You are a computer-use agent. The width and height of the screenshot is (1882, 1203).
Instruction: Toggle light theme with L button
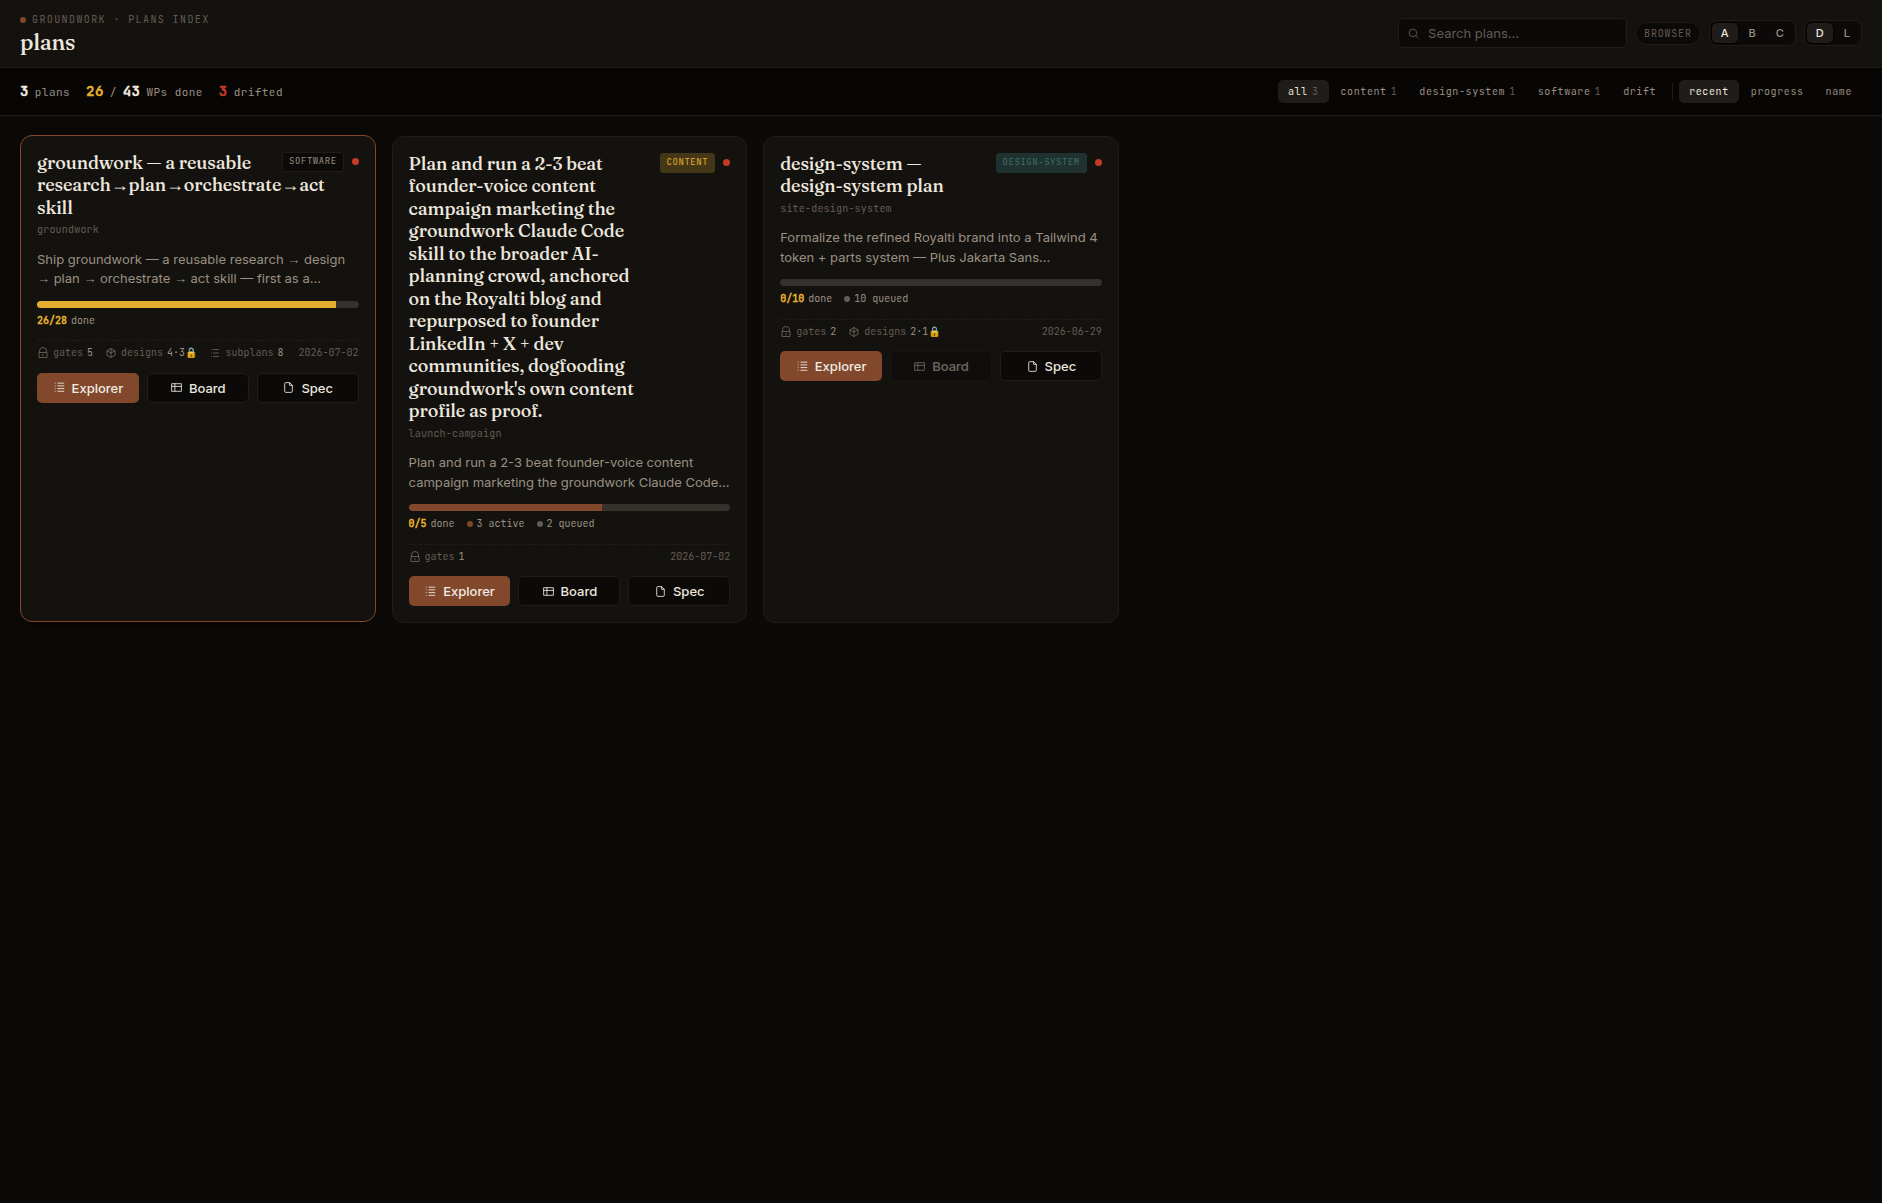pyautogui.click(x=1847, y=33)
